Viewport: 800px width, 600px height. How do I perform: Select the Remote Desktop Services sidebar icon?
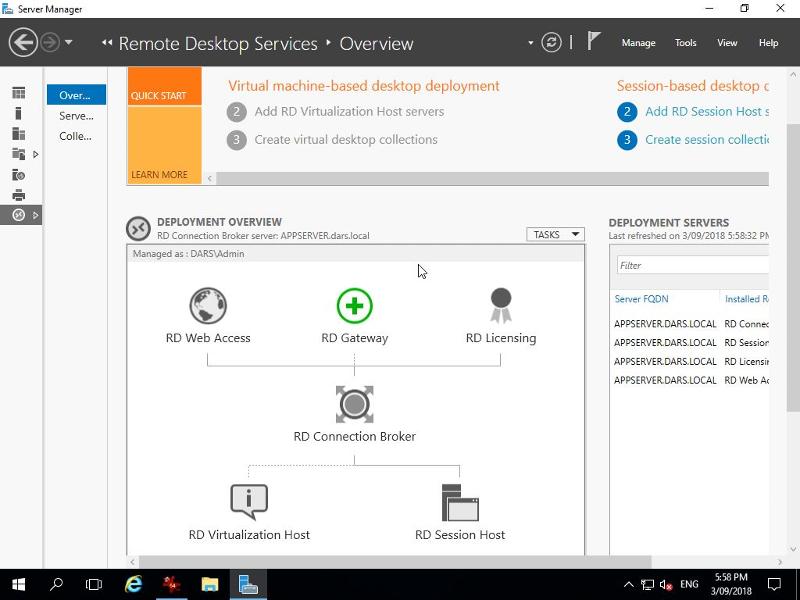18,215
